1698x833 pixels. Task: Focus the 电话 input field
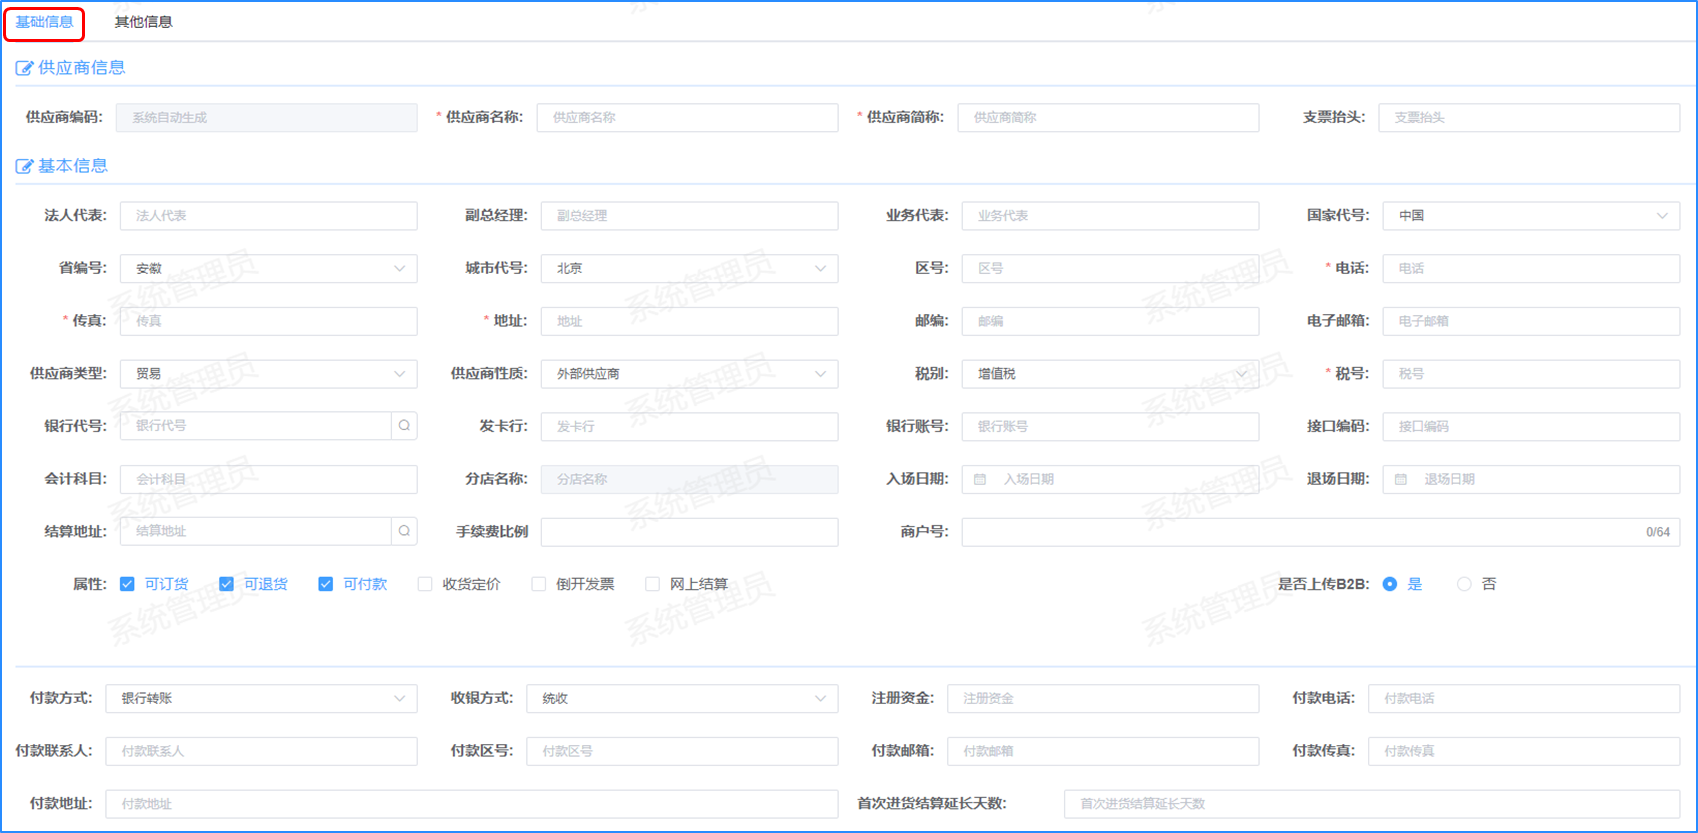pyautogui.click(x=1531, y=269)
